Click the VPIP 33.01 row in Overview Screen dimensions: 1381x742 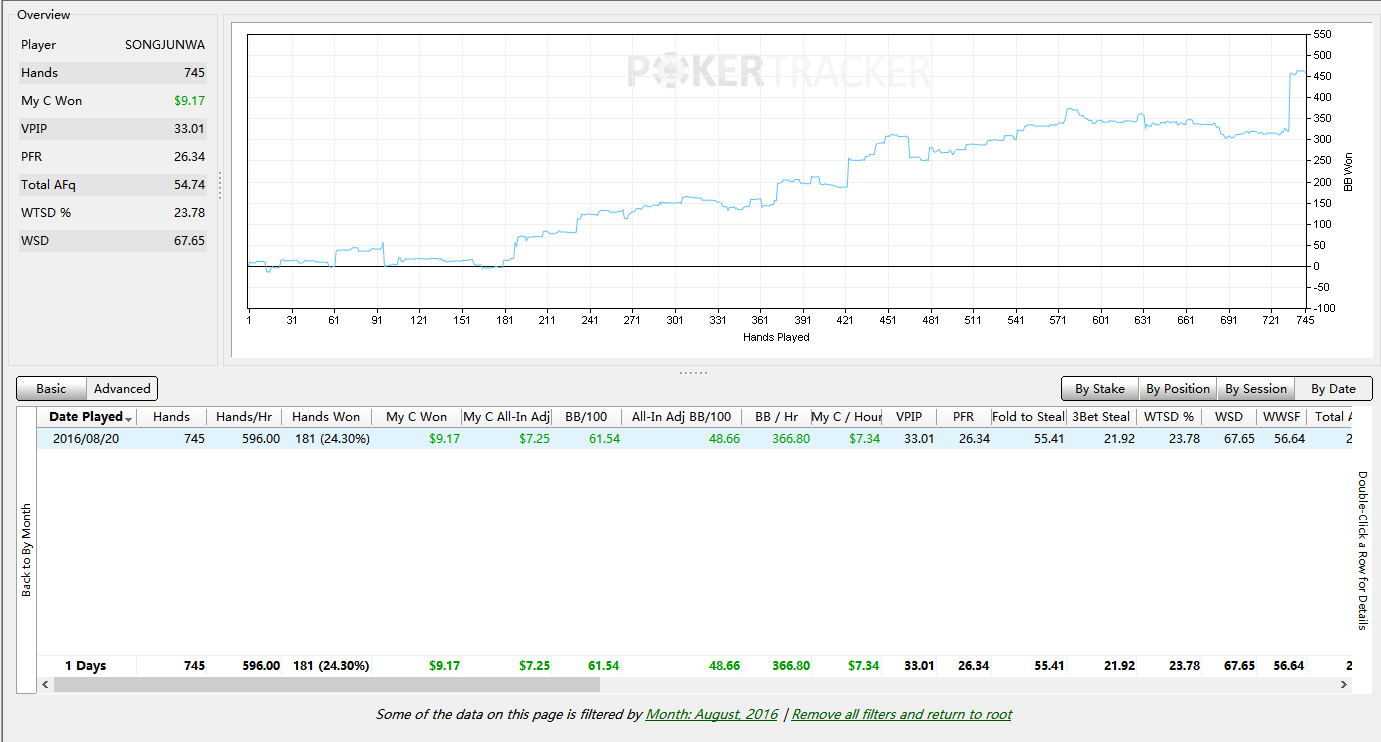(x=113, y=129)
